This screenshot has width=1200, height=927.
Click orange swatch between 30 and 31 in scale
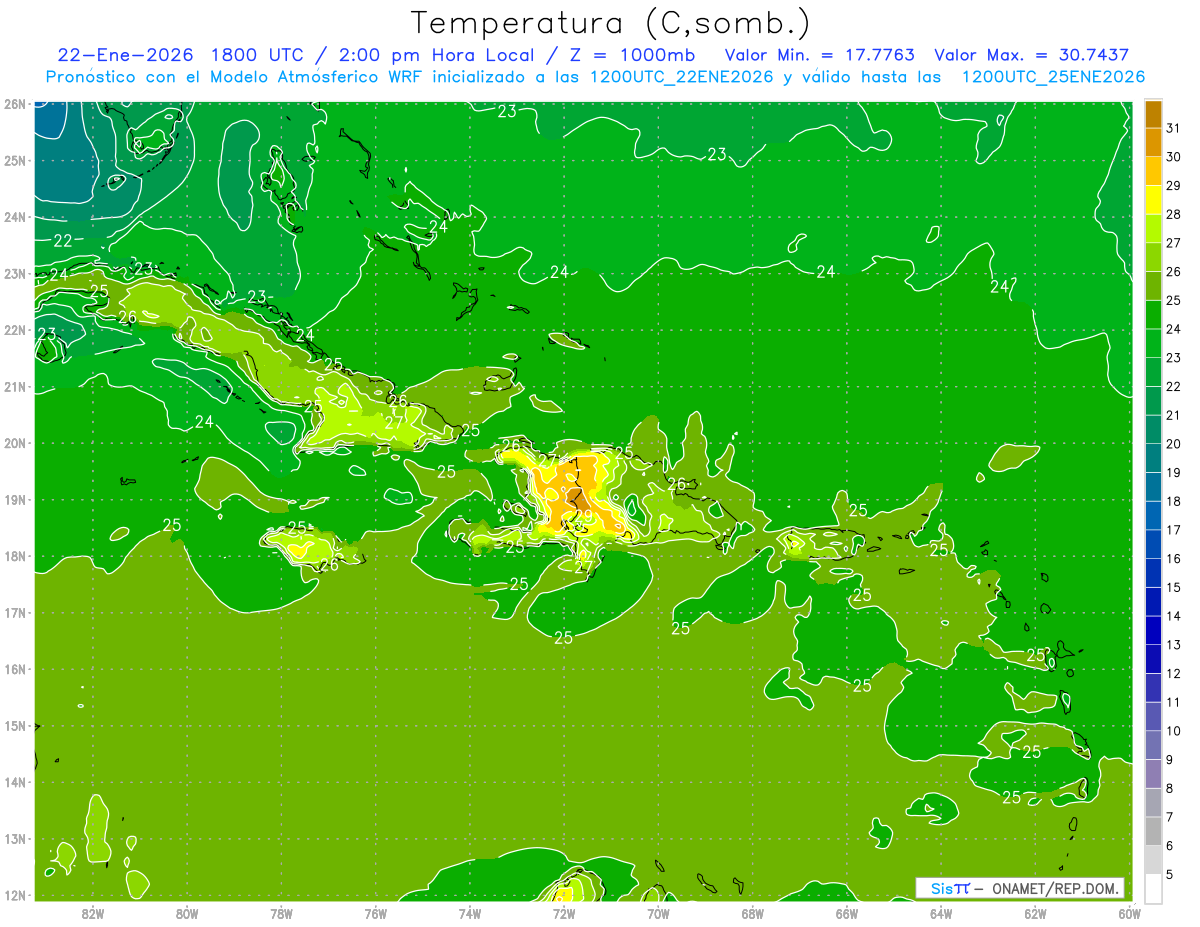(x=1153, y=142)
